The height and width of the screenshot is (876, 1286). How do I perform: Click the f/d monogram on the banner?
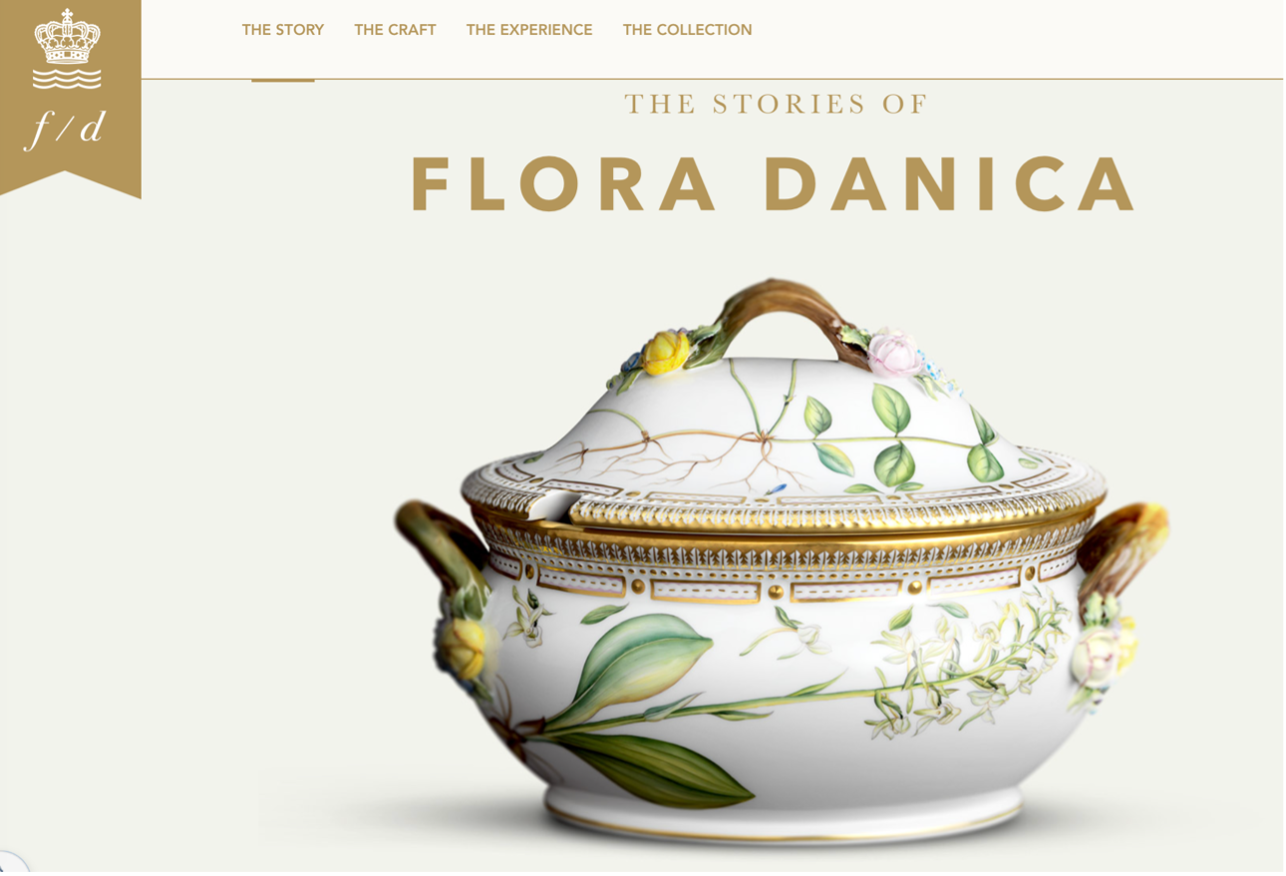click(66, 130)
